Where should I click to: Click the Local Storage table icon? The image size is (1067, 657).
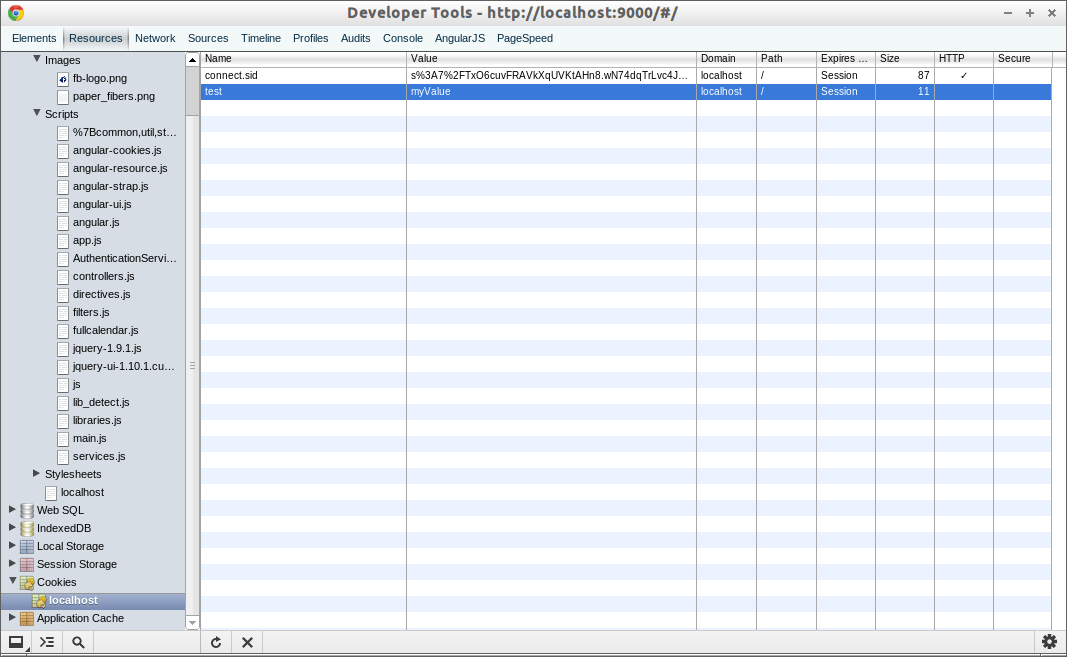pos(27,547)
